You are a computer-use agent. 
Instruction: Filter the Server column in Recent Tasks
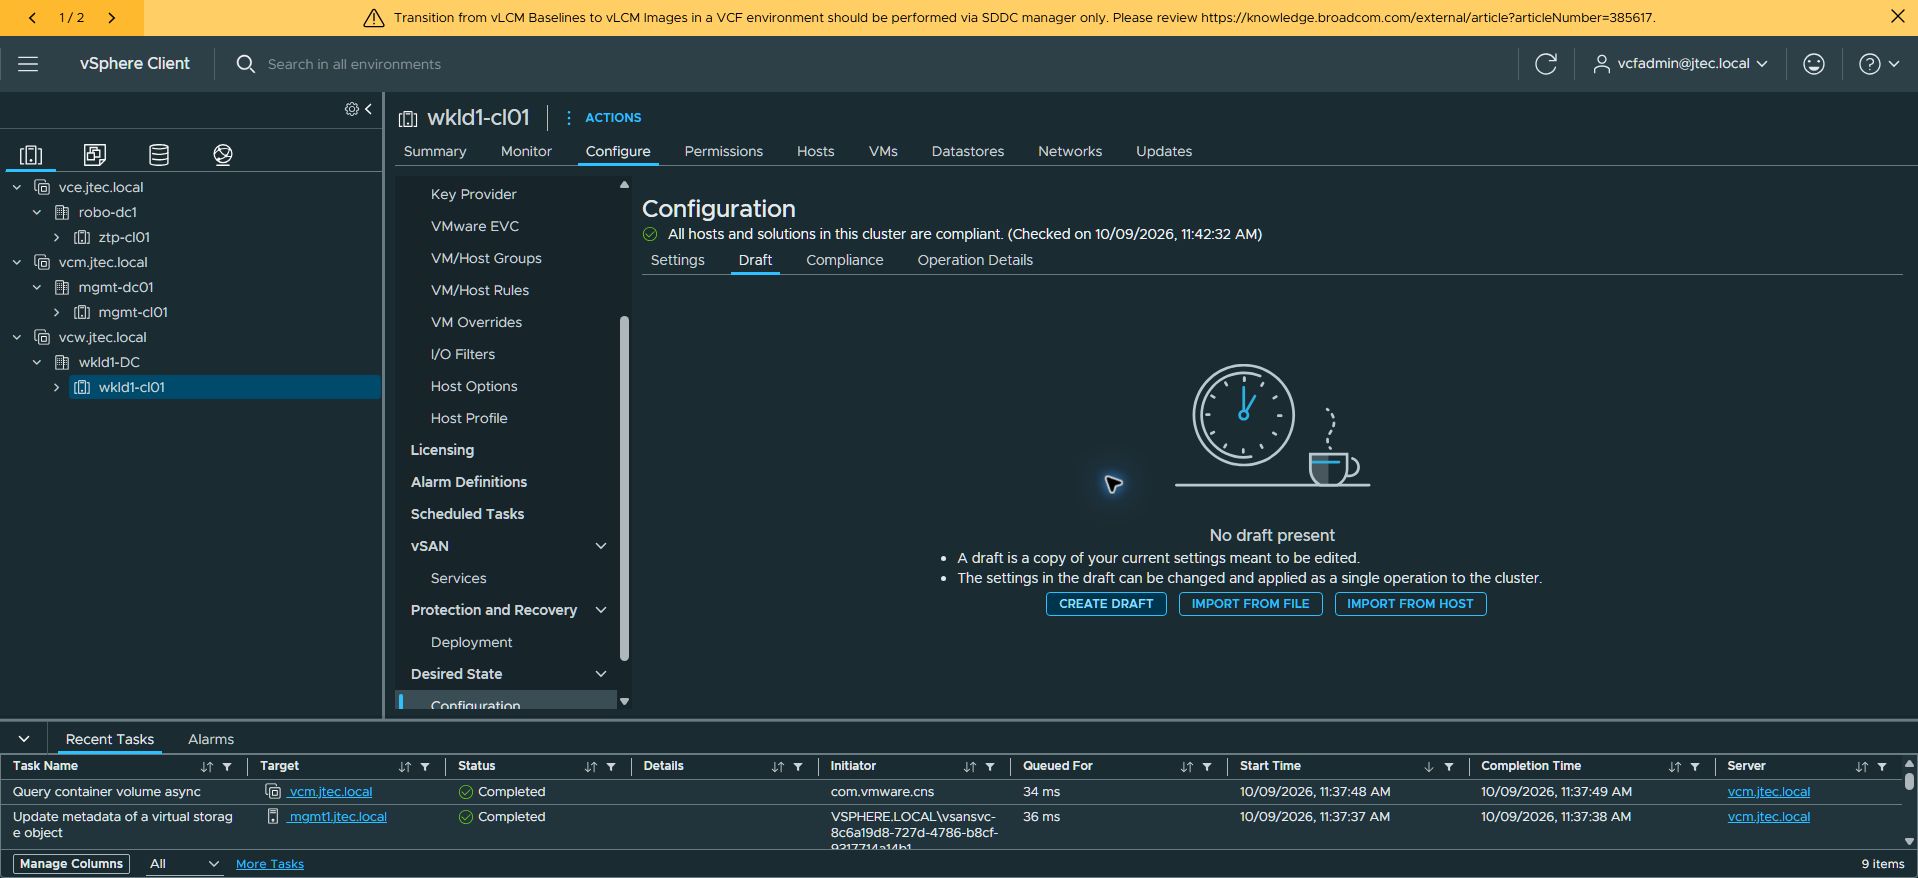(x=1882, y=767)
